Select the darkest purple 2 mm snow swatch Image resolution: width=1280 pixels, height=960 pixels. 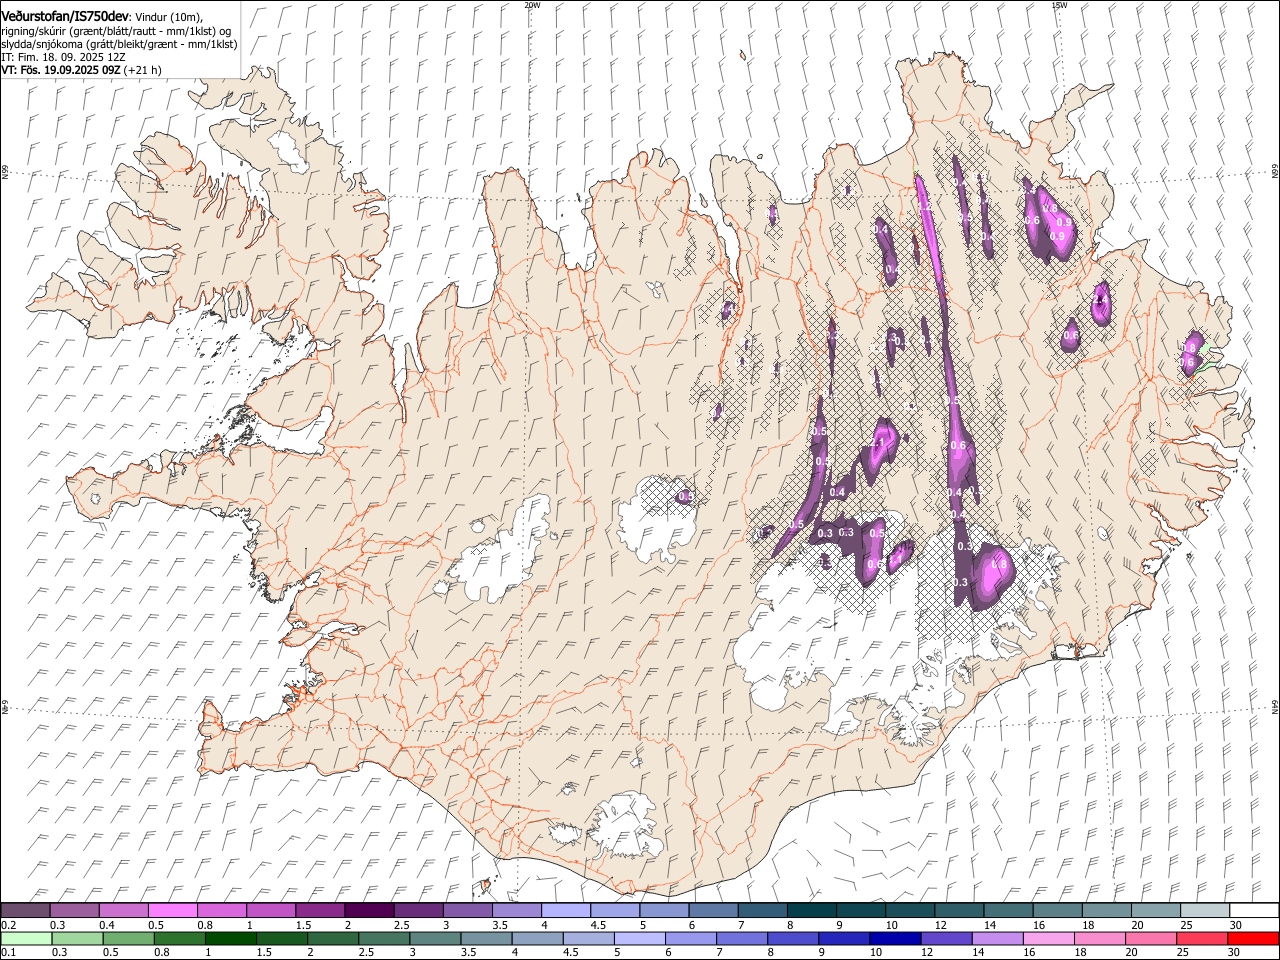(x=369, y=911)
